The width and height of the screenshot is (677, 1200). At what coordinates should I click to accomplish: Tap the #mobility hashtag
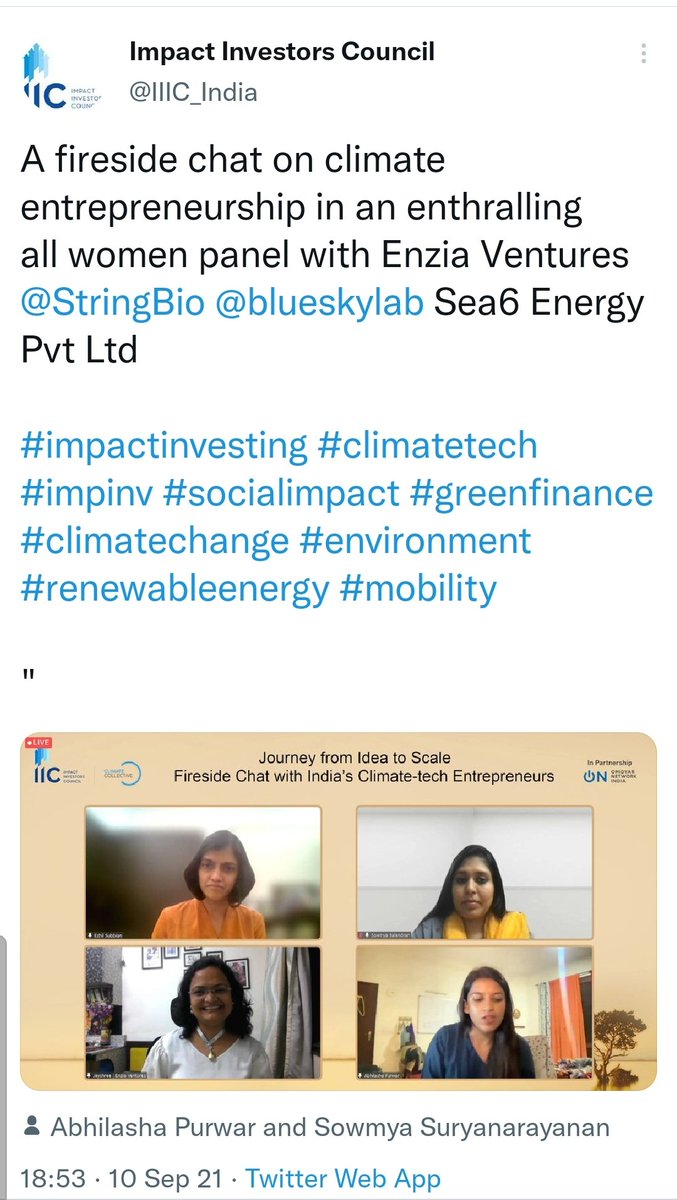click(x=417, y=589)
